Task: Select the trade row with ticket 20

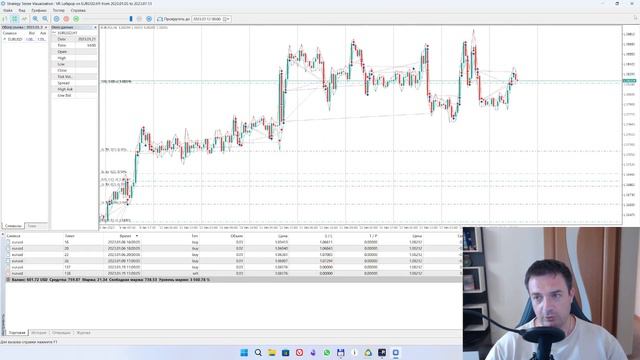Action: tap(233, 248)
